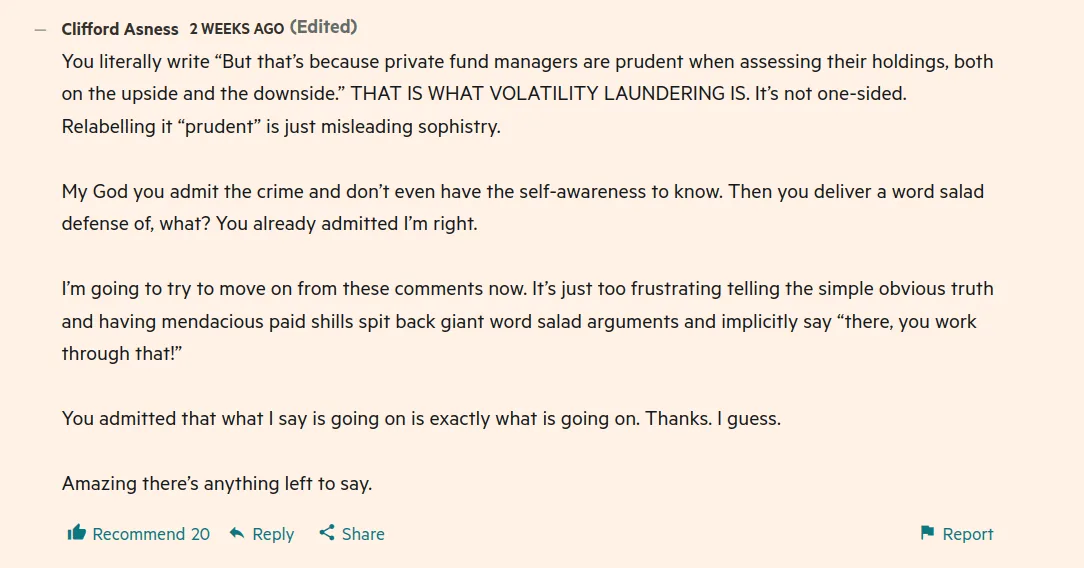Click the Report flag icon
This screenshot has height=568, width=1084.
(927, 533)
